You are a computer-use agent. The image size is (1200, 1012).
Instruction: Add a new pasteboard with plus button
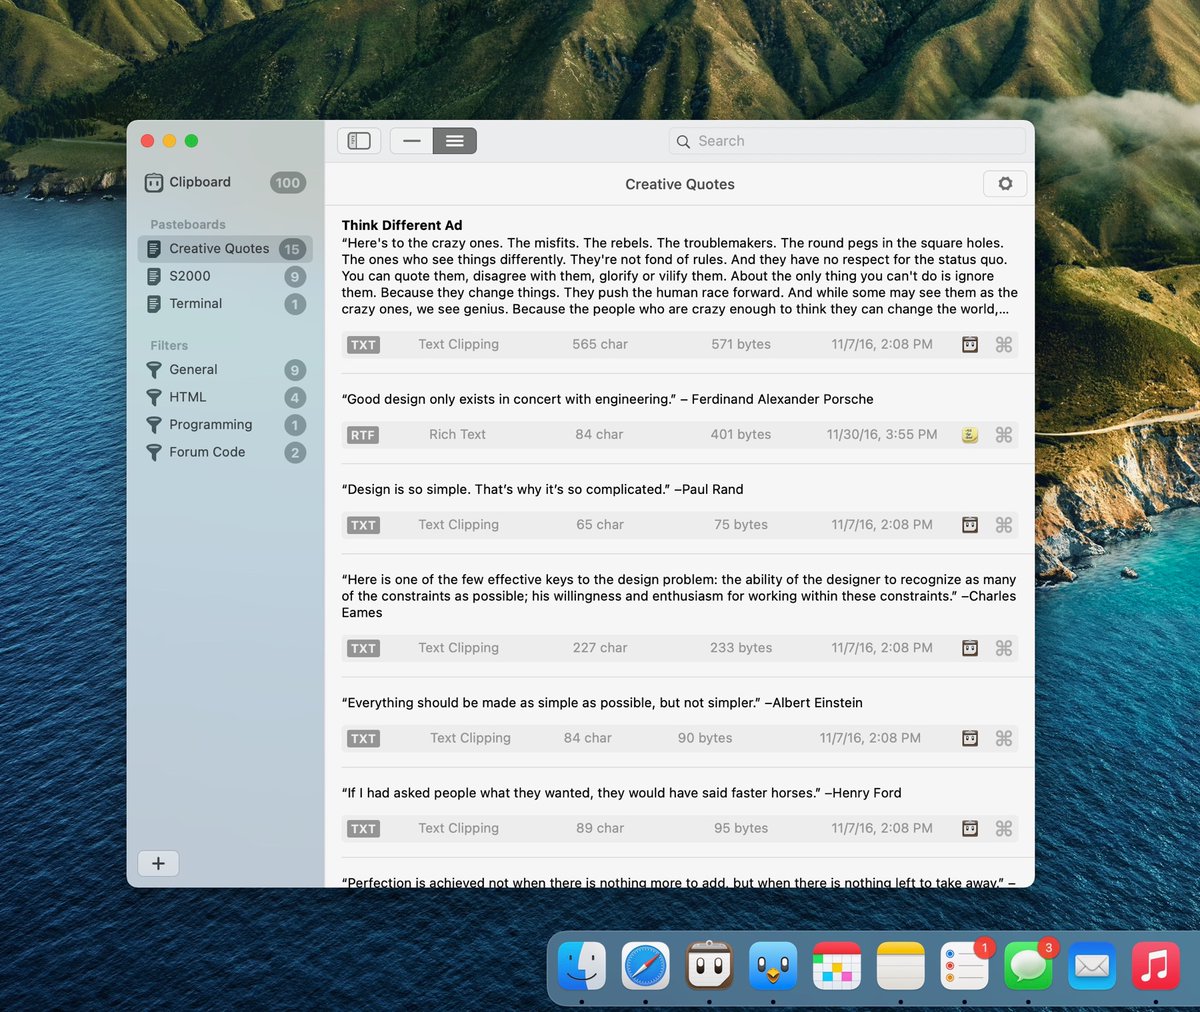pyautogui.click(x=158, y=863)
